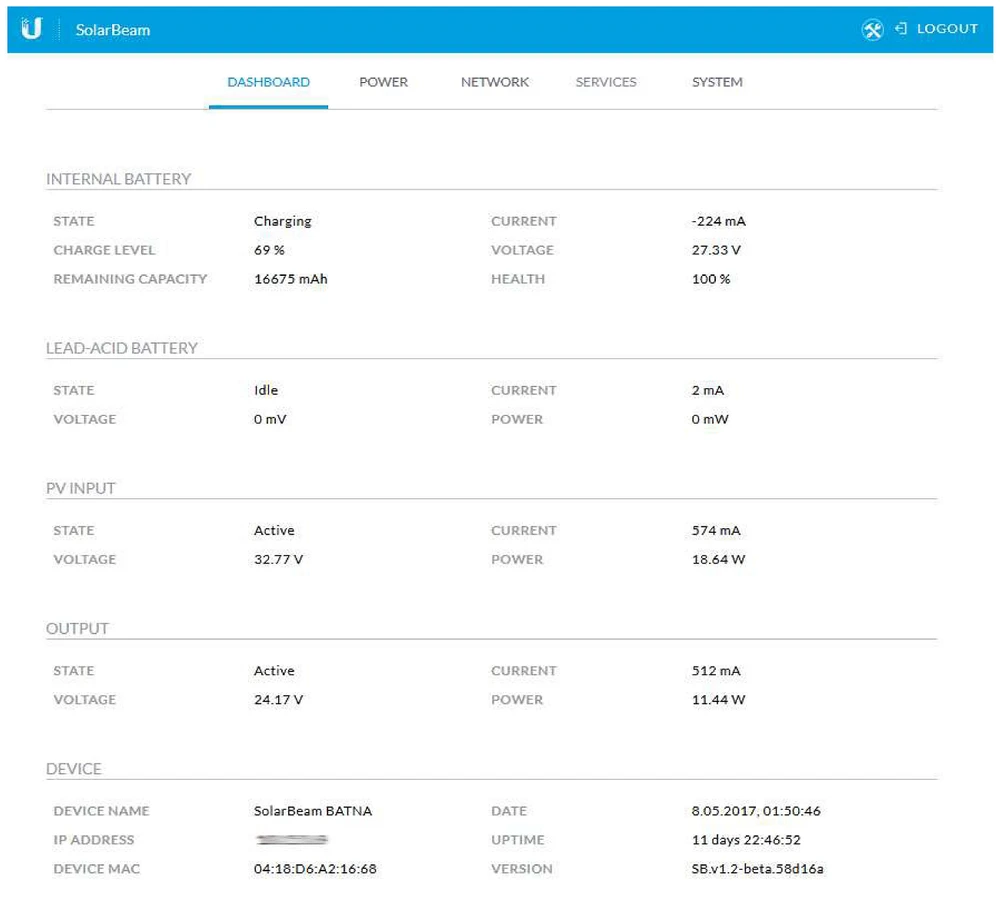Open the System tab
Viewport: 1000px width, 898px height.
pyautogui.click(x=717, y=82)
